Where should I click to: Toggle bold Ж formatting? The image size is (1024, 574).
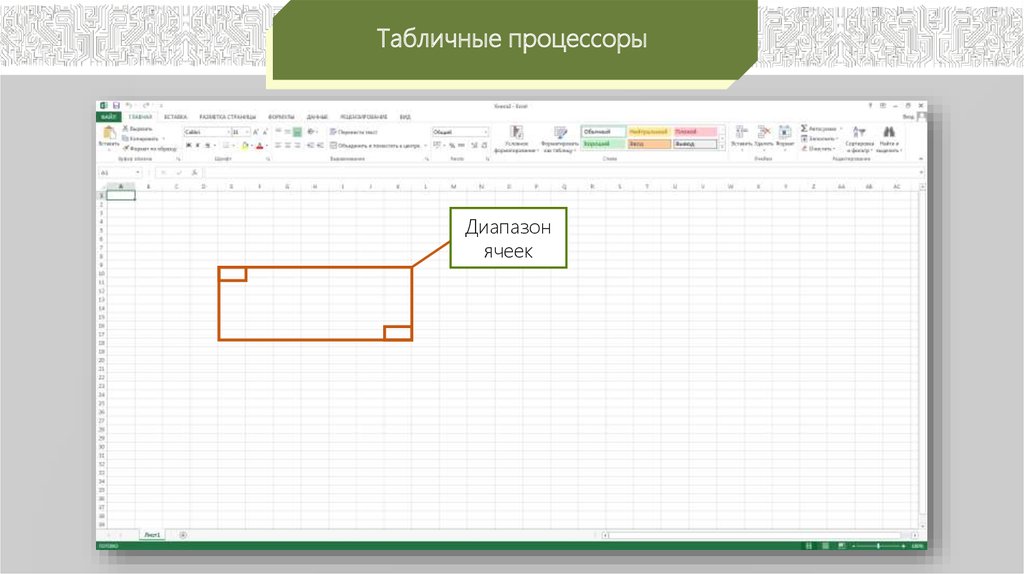tap(189, 146)
